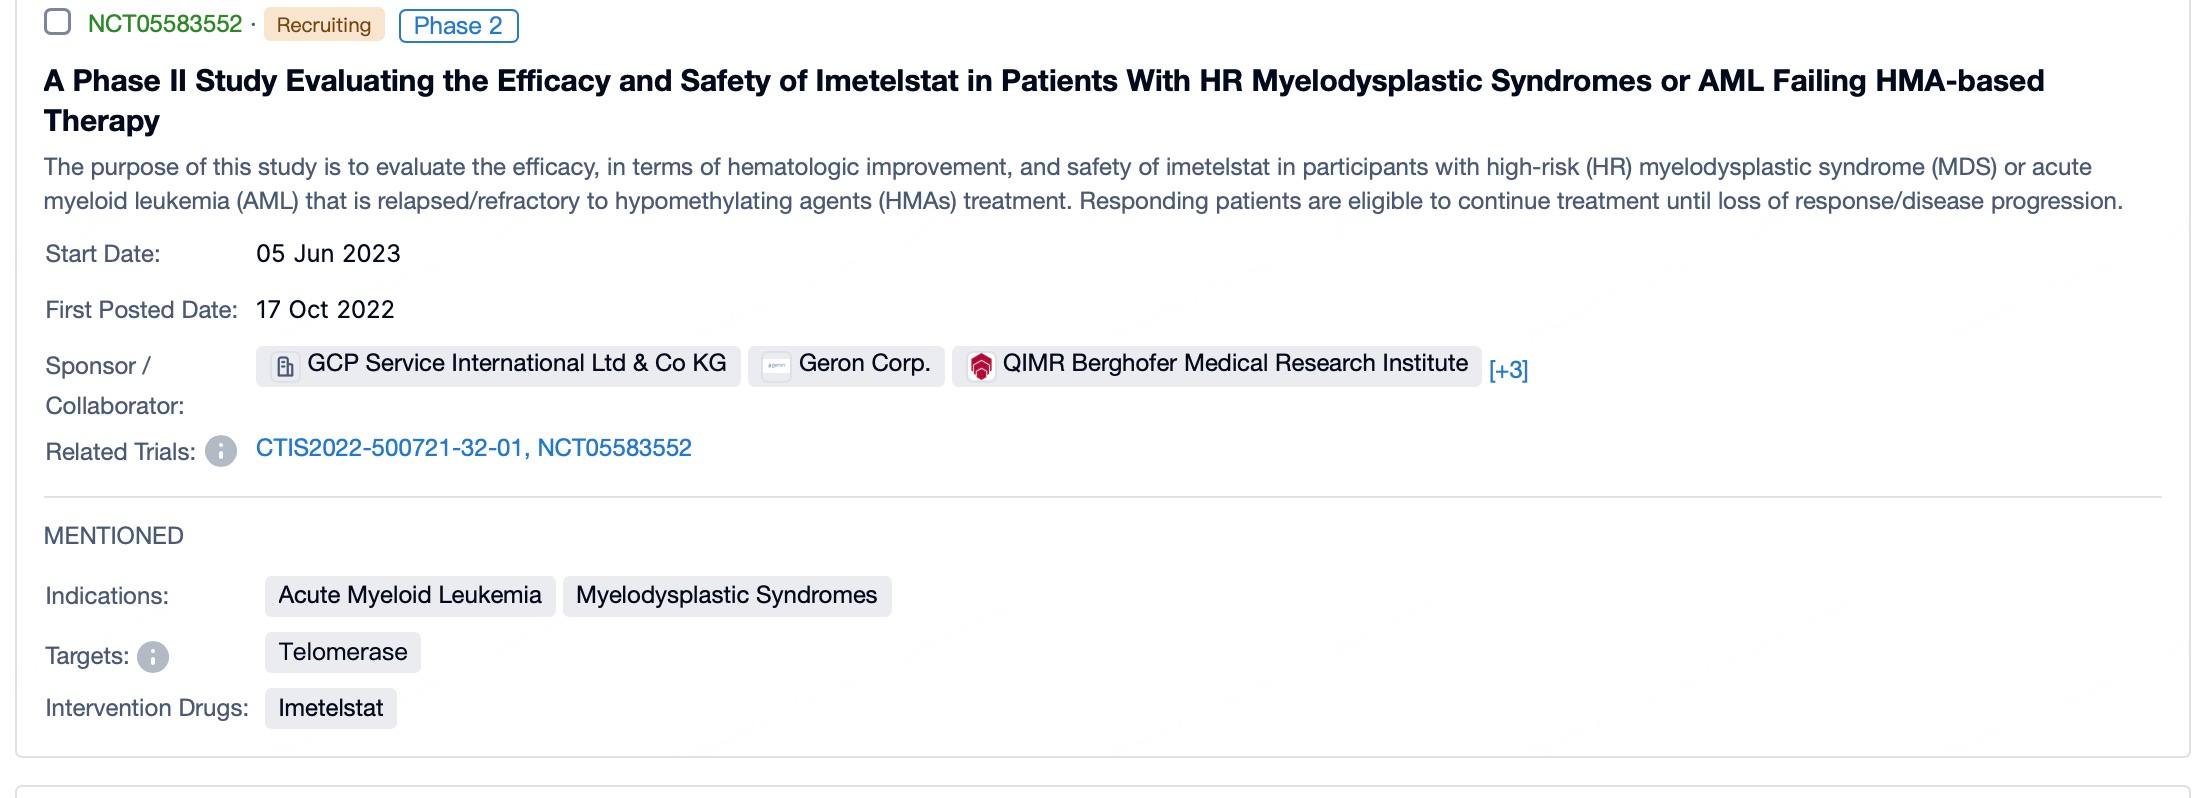Open QIMR Berghofer Medical Research Institute chip

pos(1234,364)
